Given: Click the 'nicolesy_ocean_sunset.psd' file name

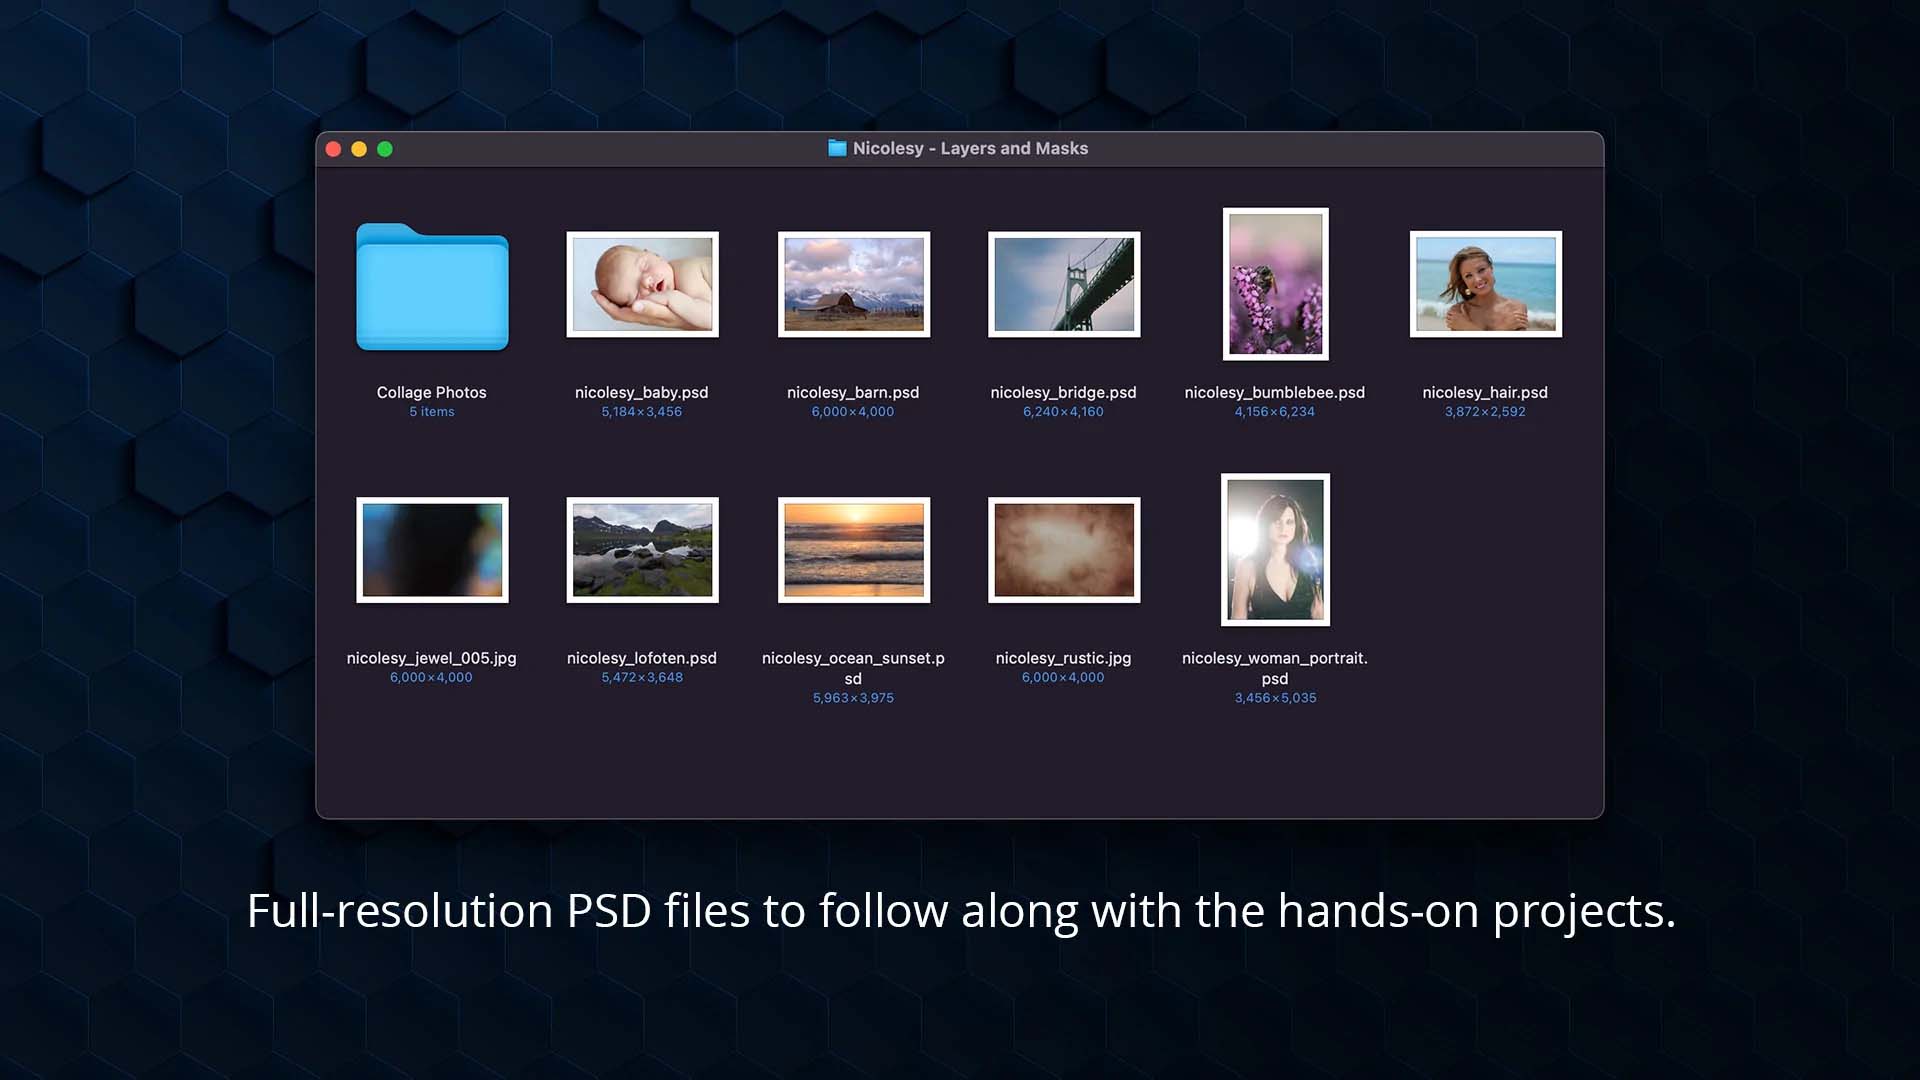Looking at the screenshot, I should (853, 668).
